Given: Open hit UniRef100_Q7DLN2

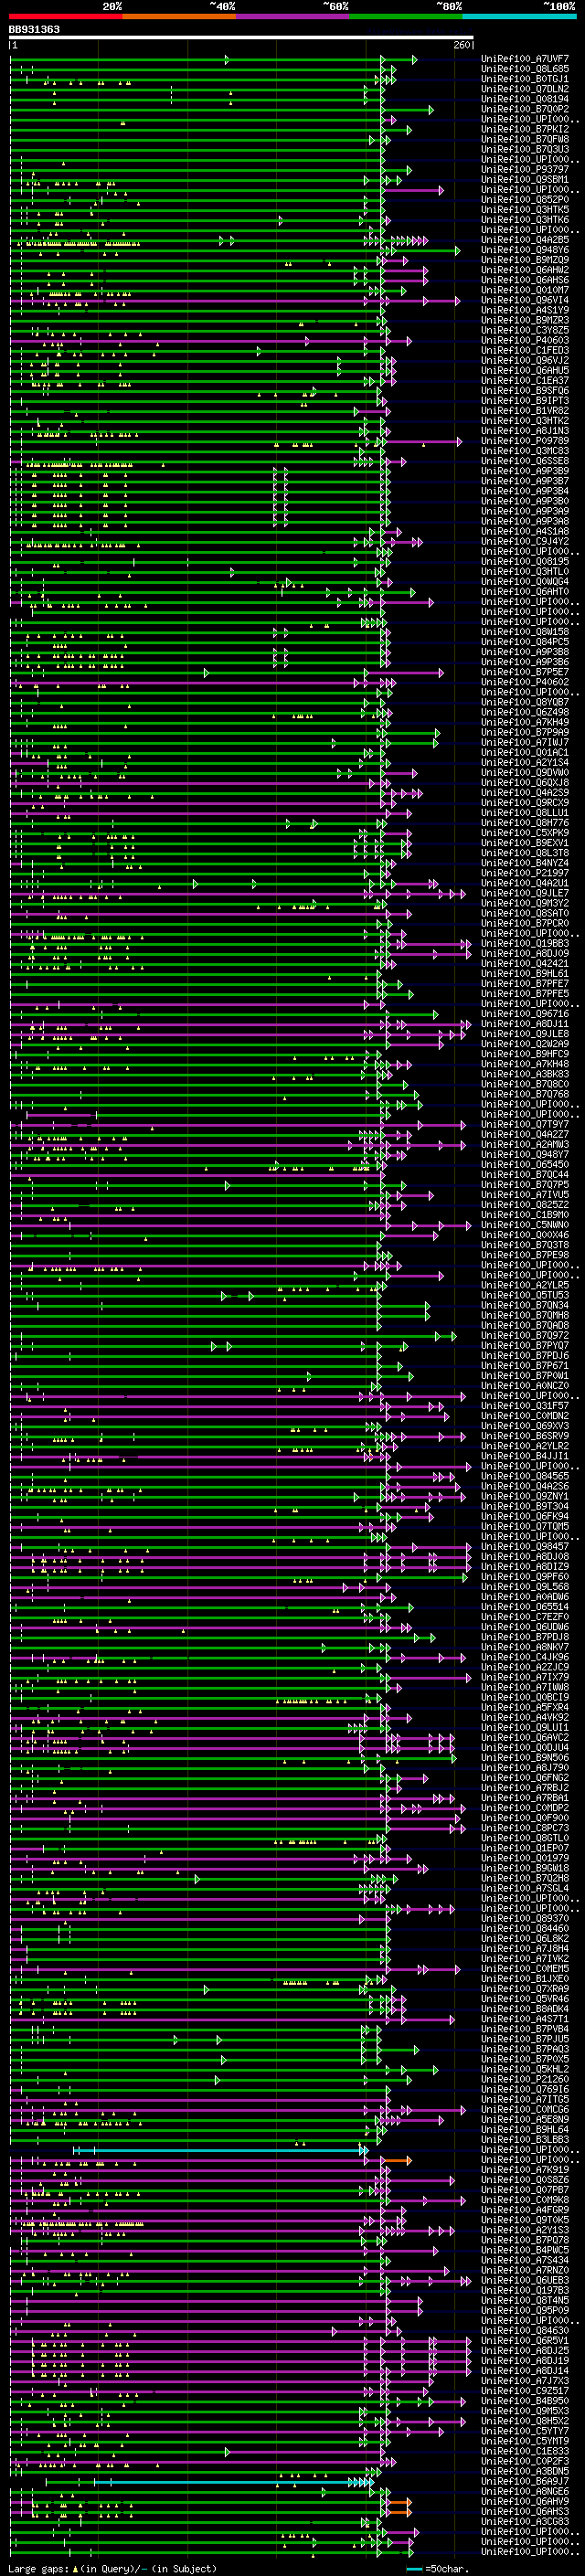Looking at the screenshot, I should click(x=525, y=89).
